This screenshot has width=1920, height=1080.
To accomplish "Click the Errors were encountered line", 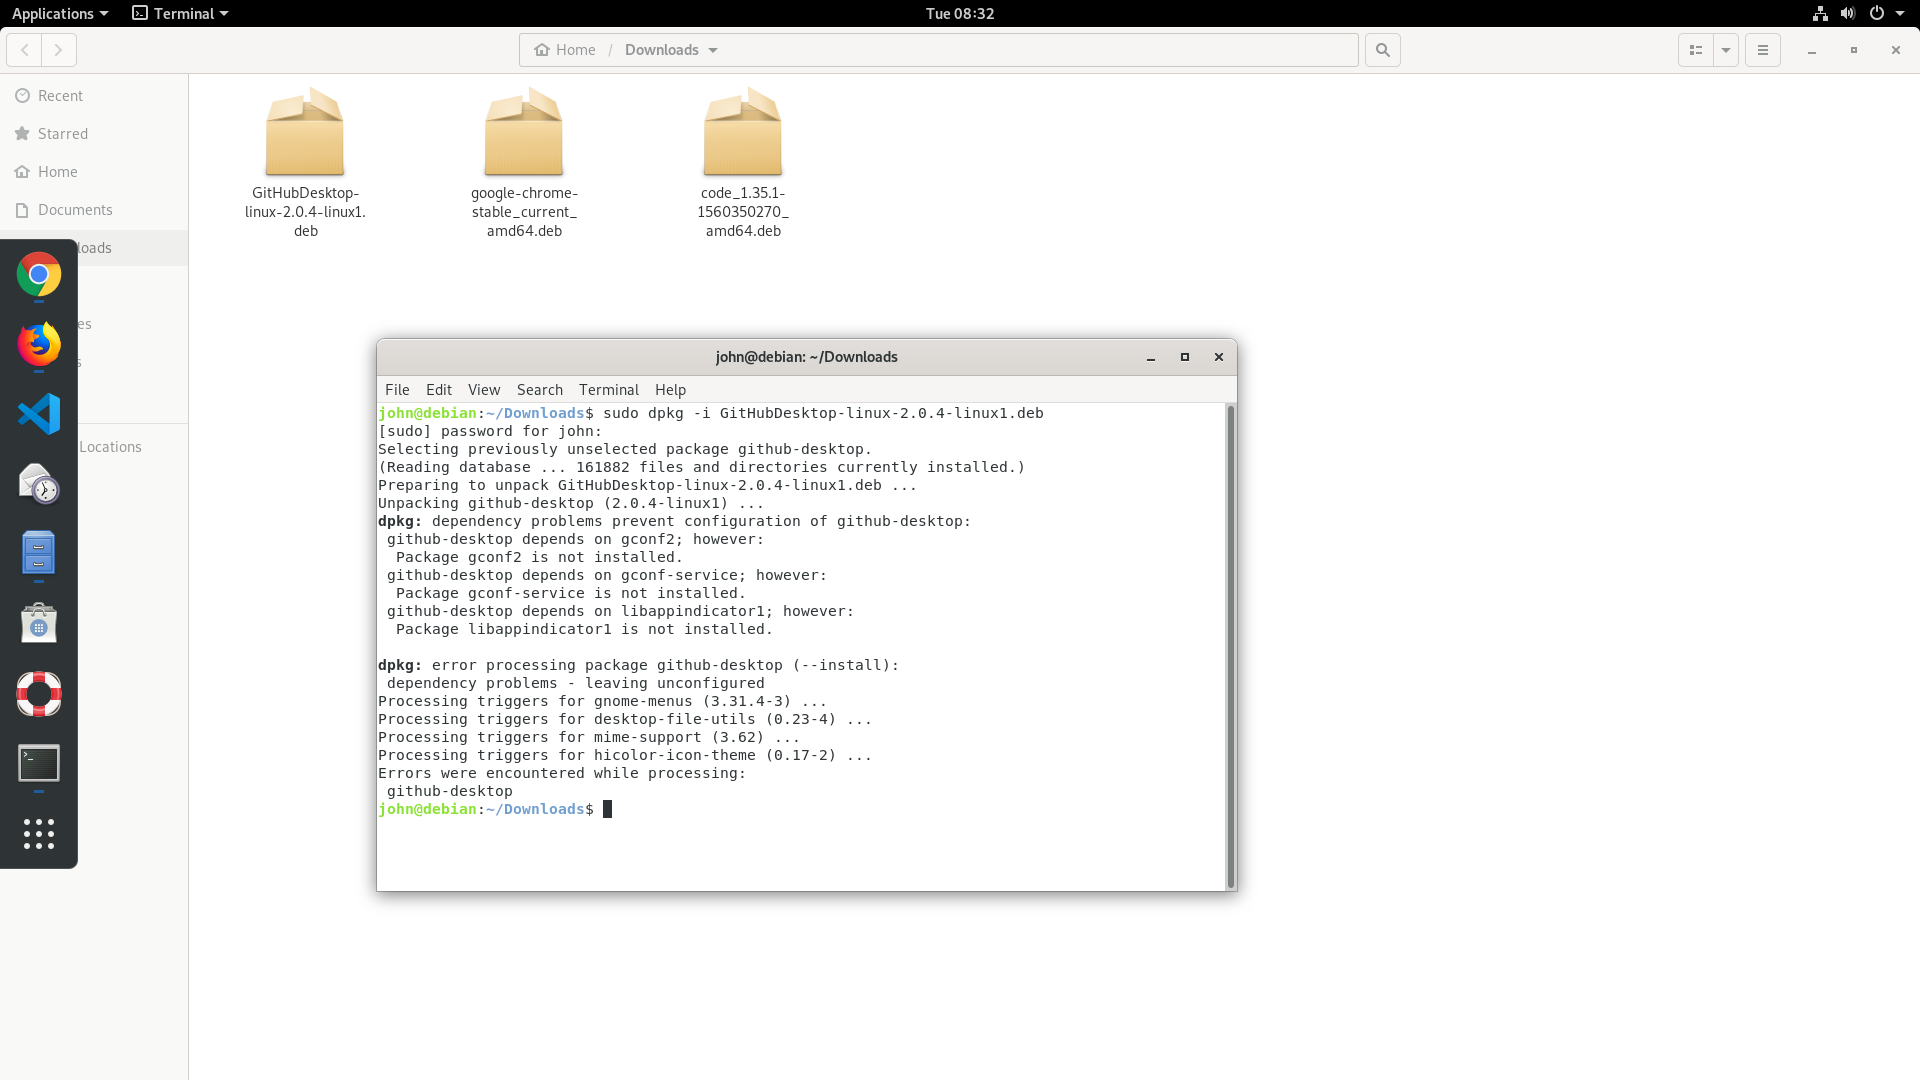I will click(x=562, y=773).
